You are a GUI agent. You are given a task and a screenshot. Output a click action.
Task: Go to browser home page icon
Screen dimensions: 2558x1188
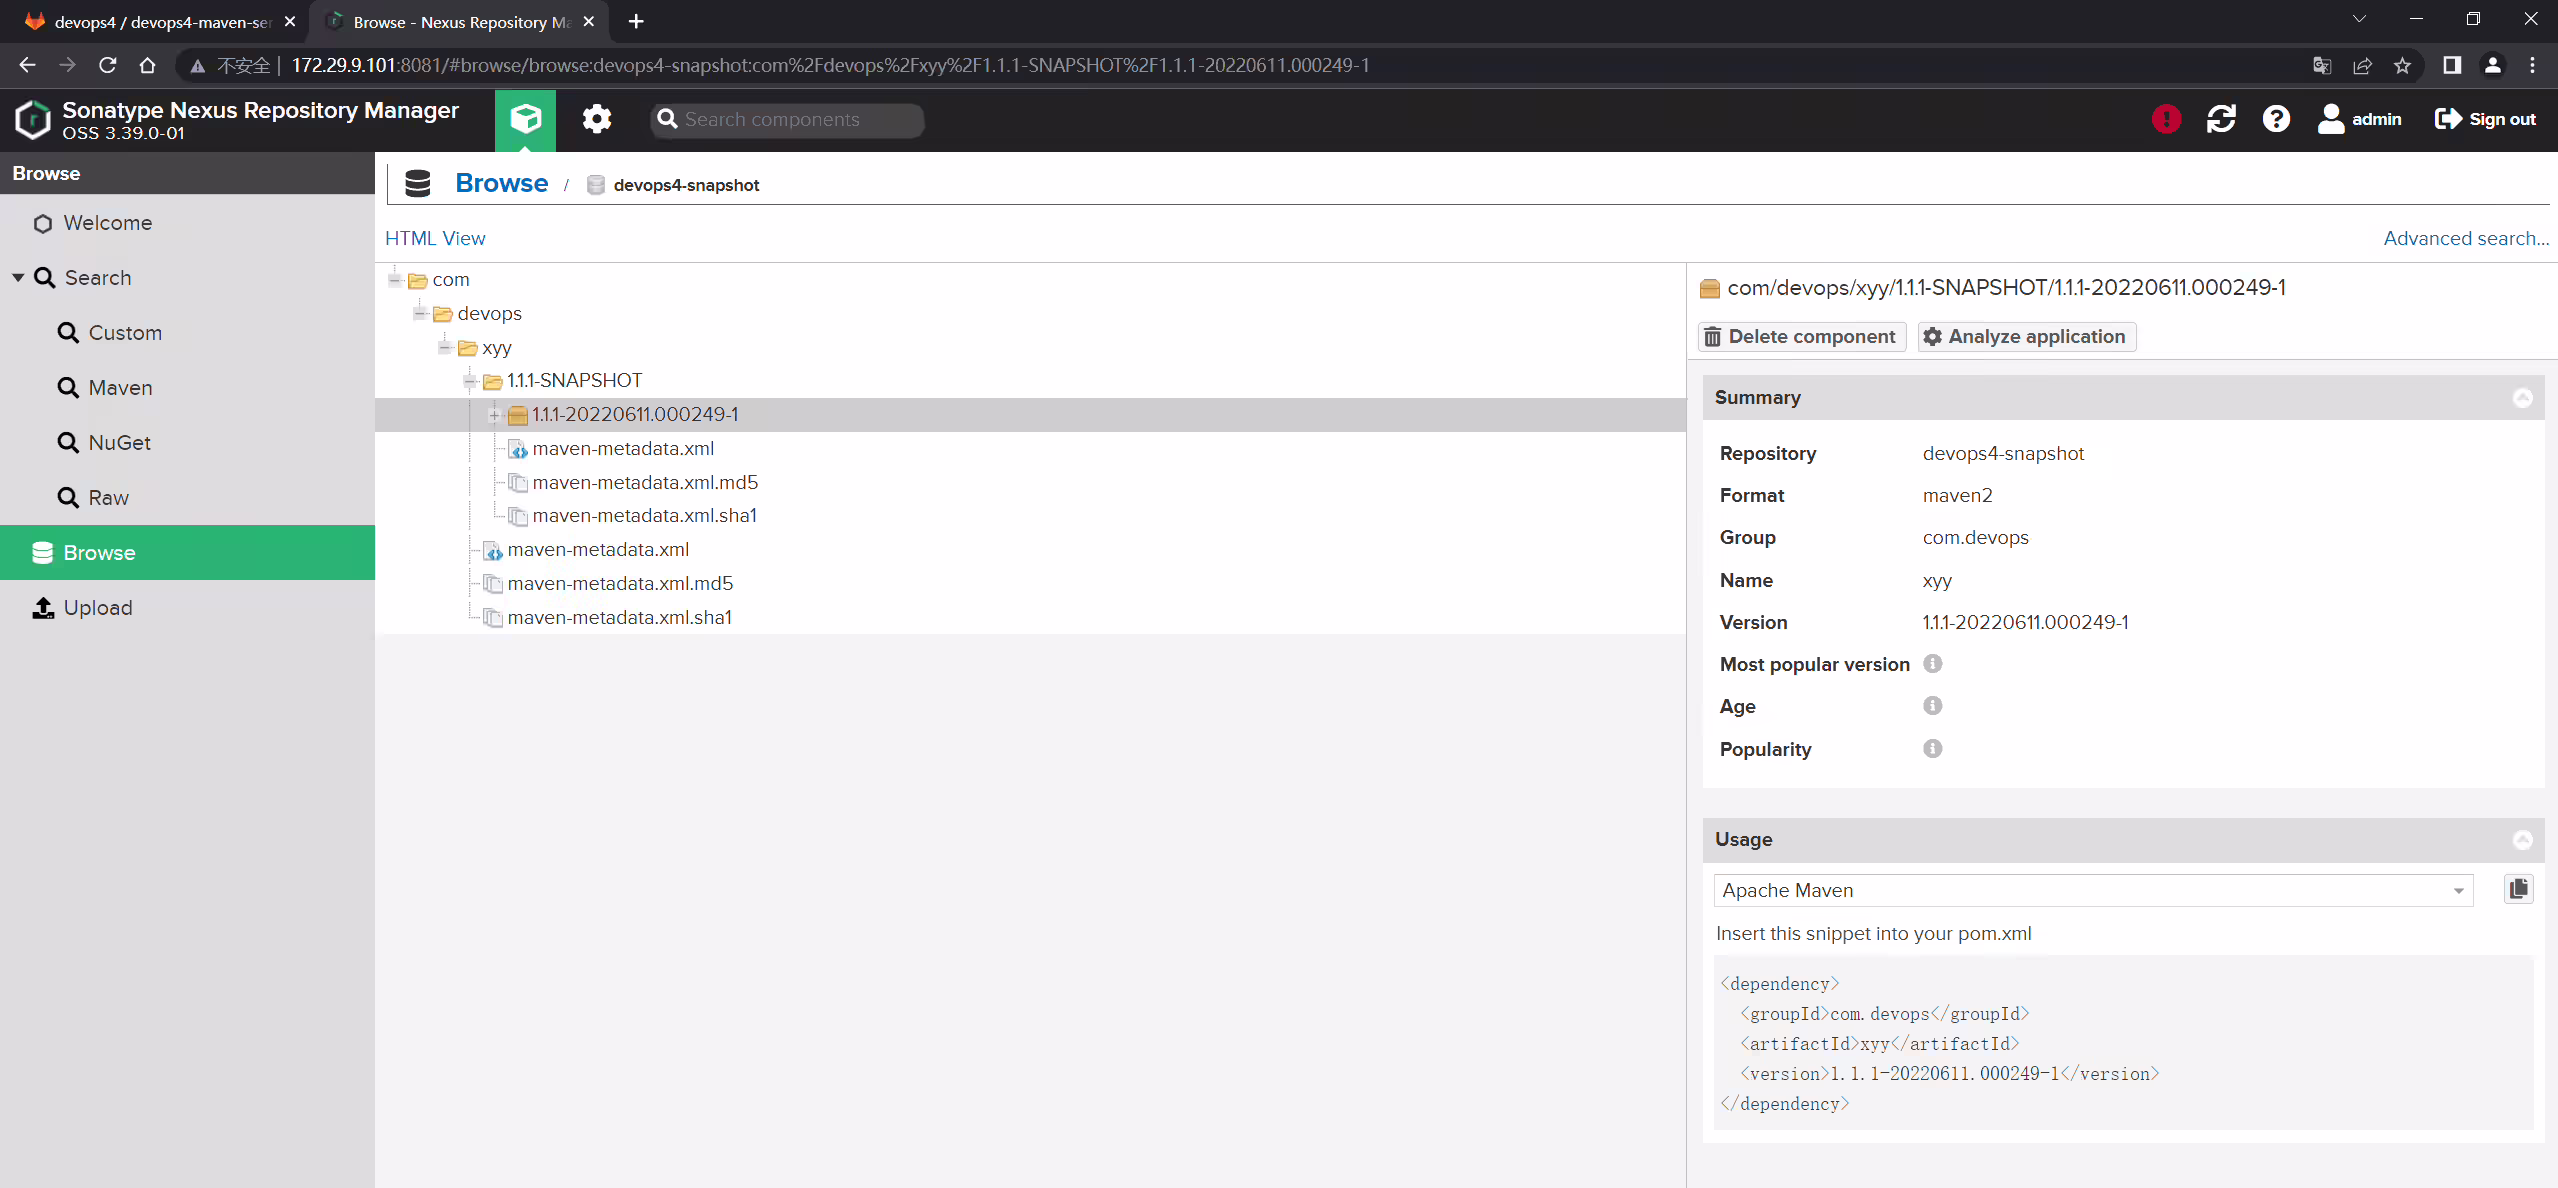[x=147, y=65]
